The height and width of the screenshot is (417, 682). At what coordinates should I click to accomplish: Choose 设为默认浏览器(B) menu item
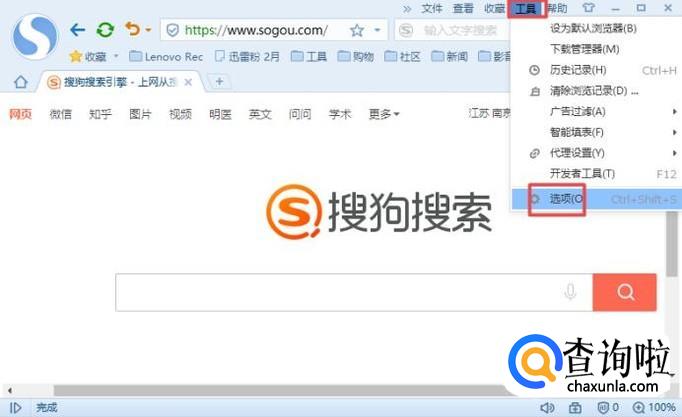(594, 28)
